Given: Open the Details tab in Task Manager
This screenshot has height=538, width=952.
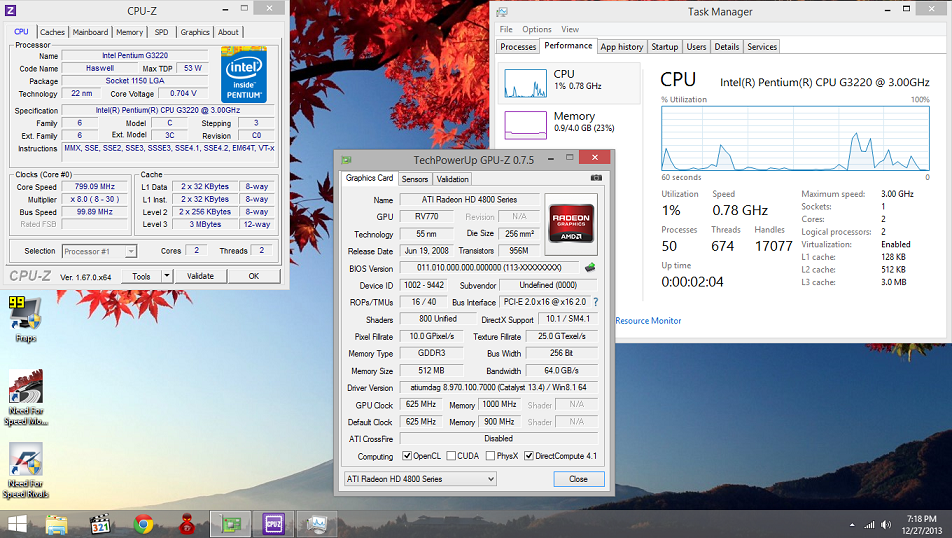Looking at the screenshot, I should pos(727,47).
